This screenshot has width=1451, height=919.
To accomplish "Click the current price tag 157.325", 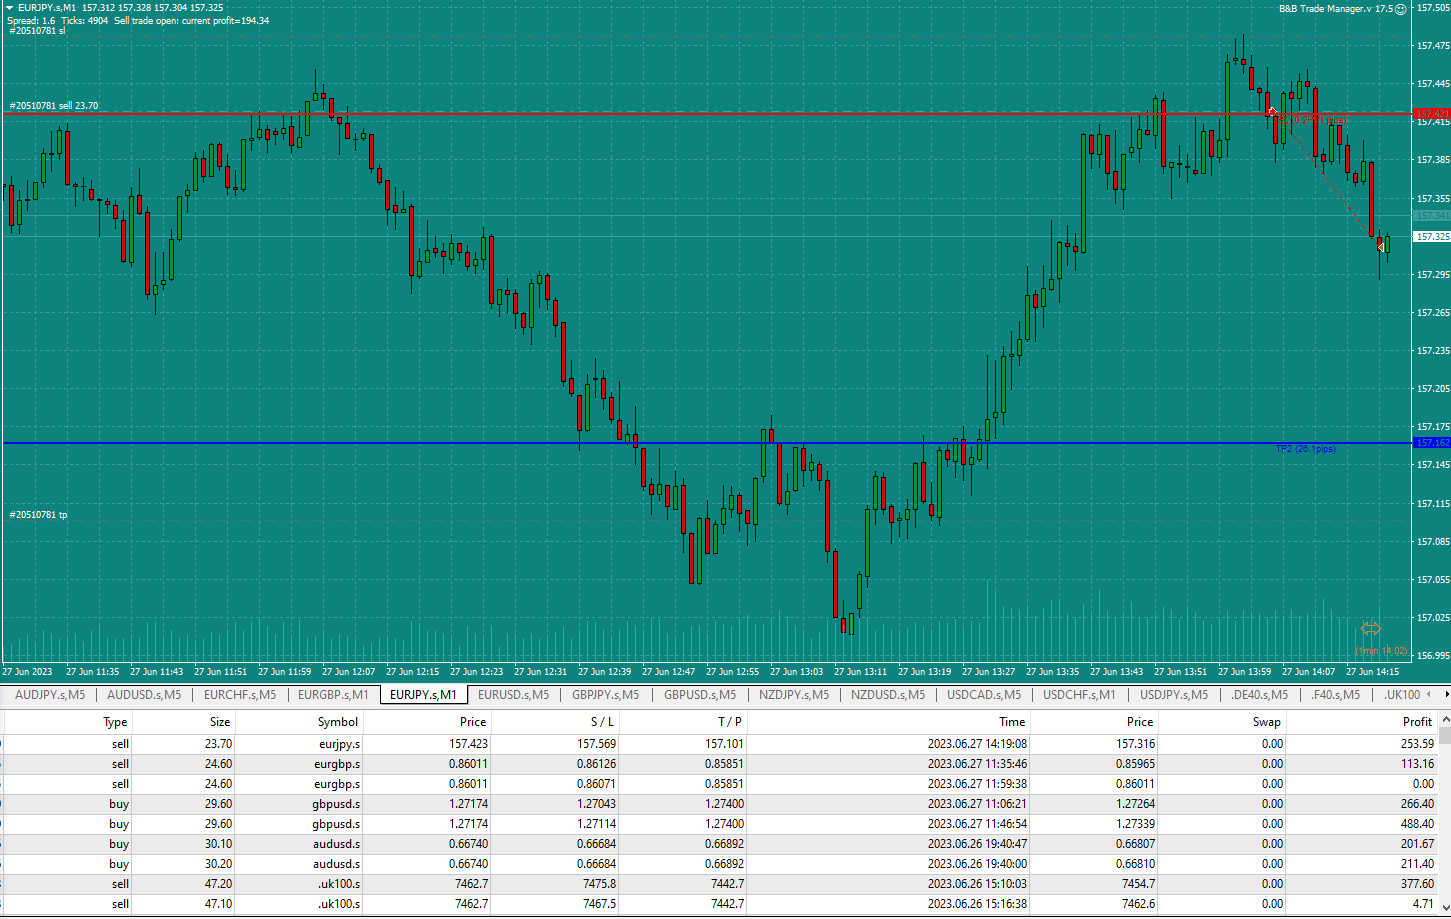I will 1432,236.
